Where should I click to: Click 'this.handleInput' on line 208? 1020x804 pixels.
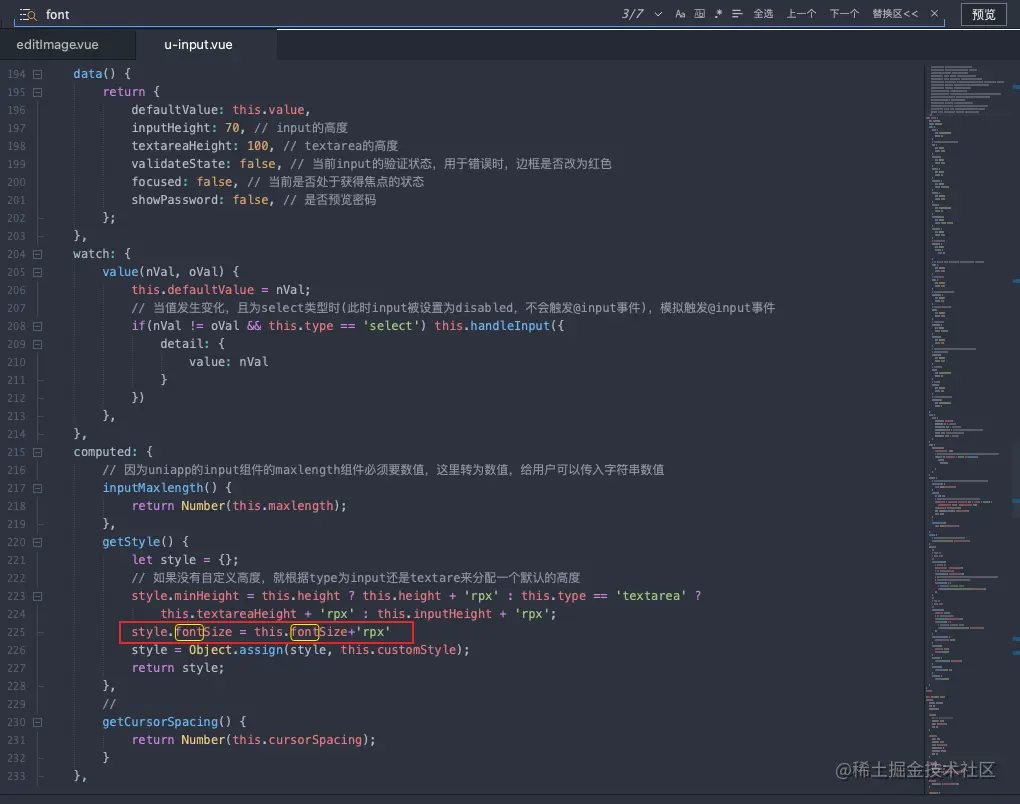pos(492,326)
